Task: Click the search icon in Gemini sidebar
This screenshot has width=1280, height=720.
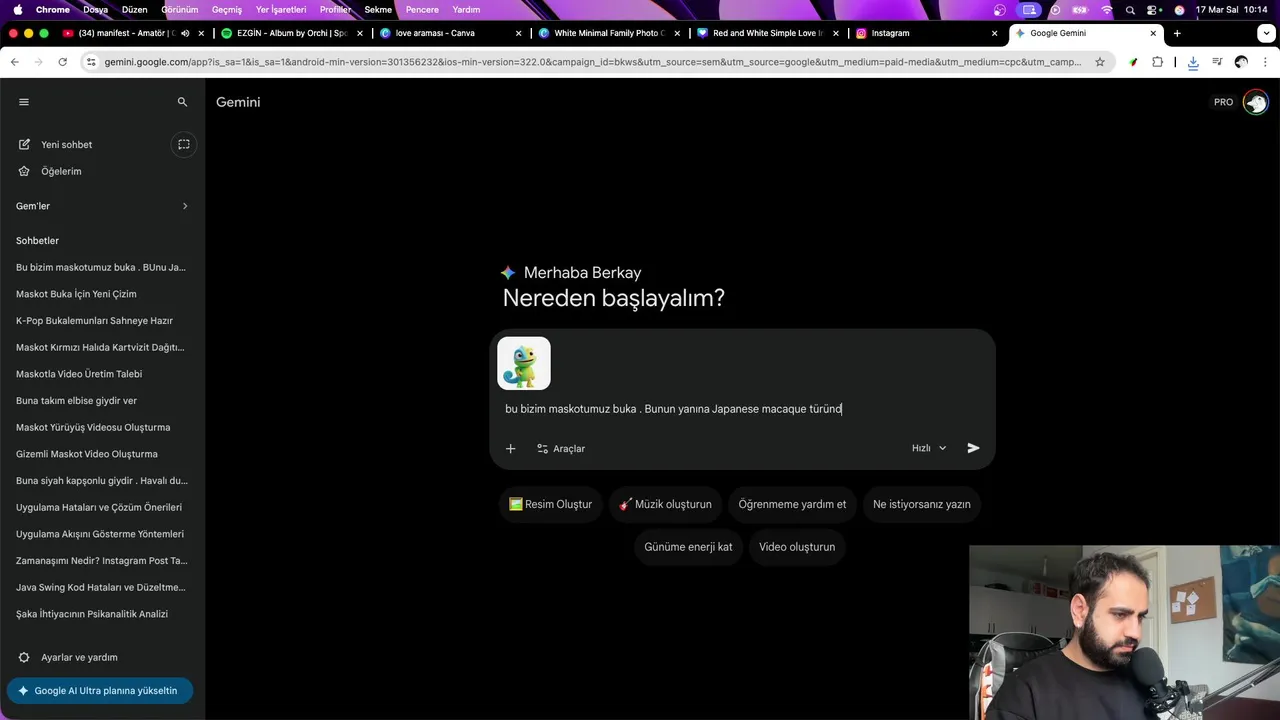Action: tap(182, 102)
